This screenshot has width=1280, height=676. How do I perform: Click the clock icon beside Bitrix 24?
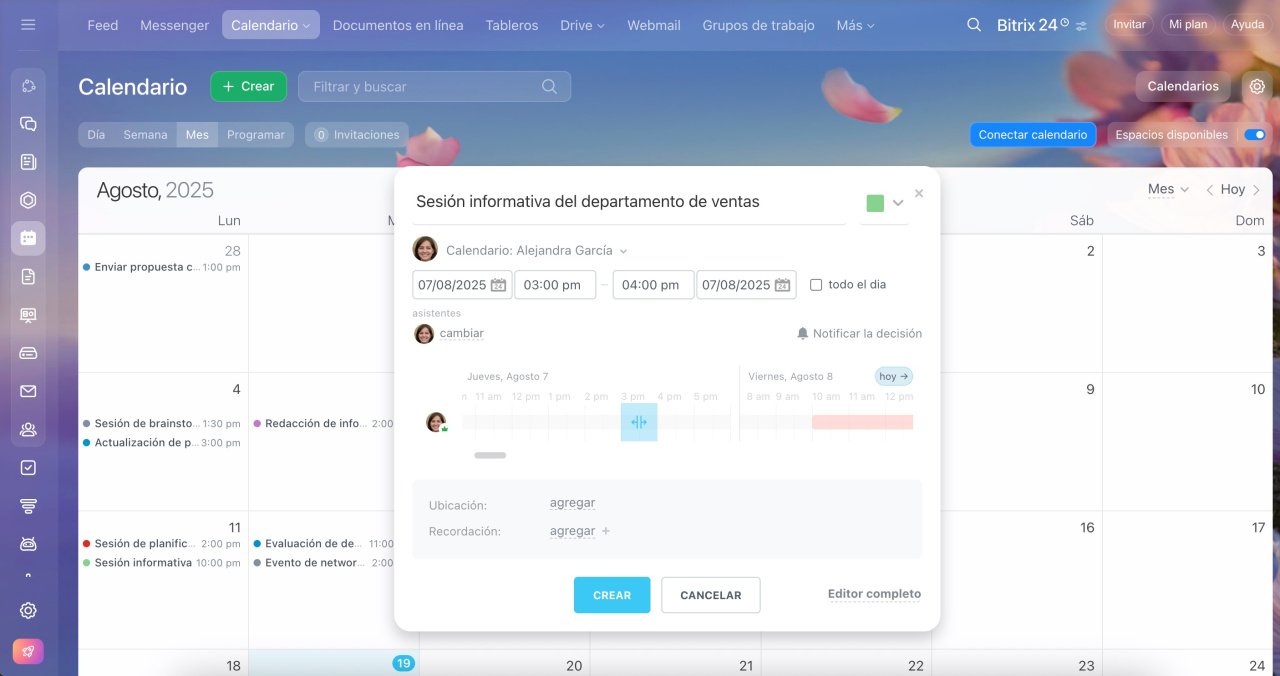(x=1064, y=22)
